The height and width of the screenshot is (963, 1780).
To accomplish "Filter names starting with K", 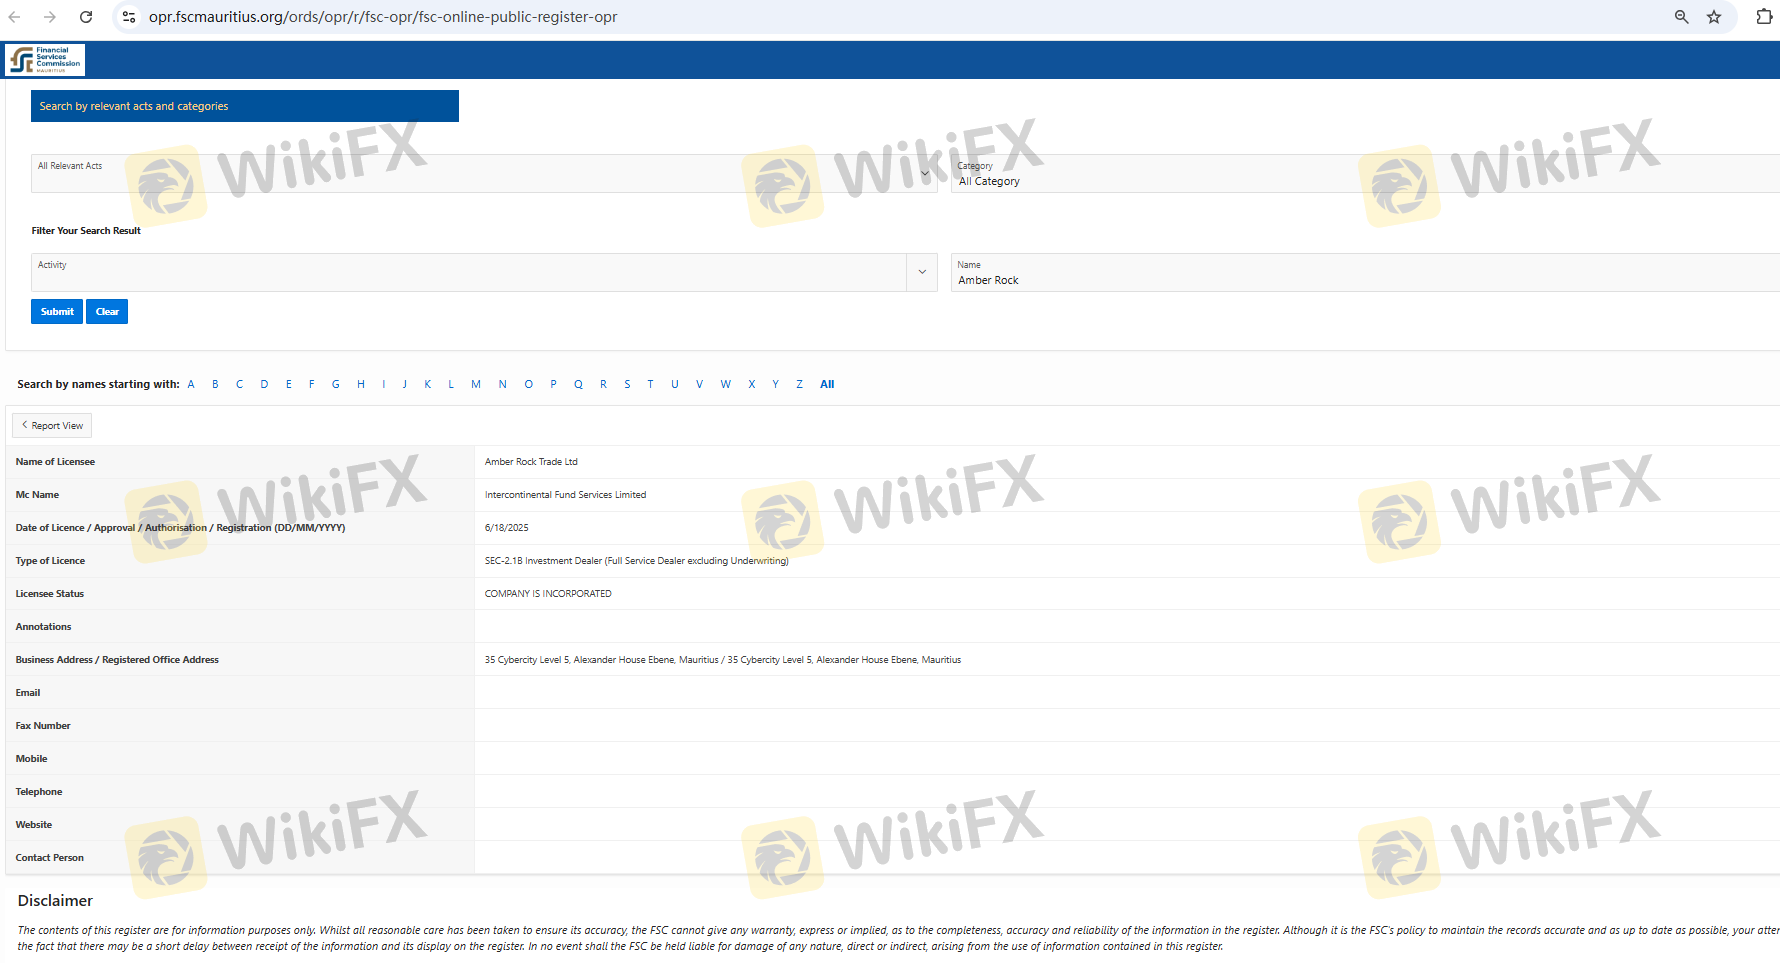I will click(x=428, y=384).
